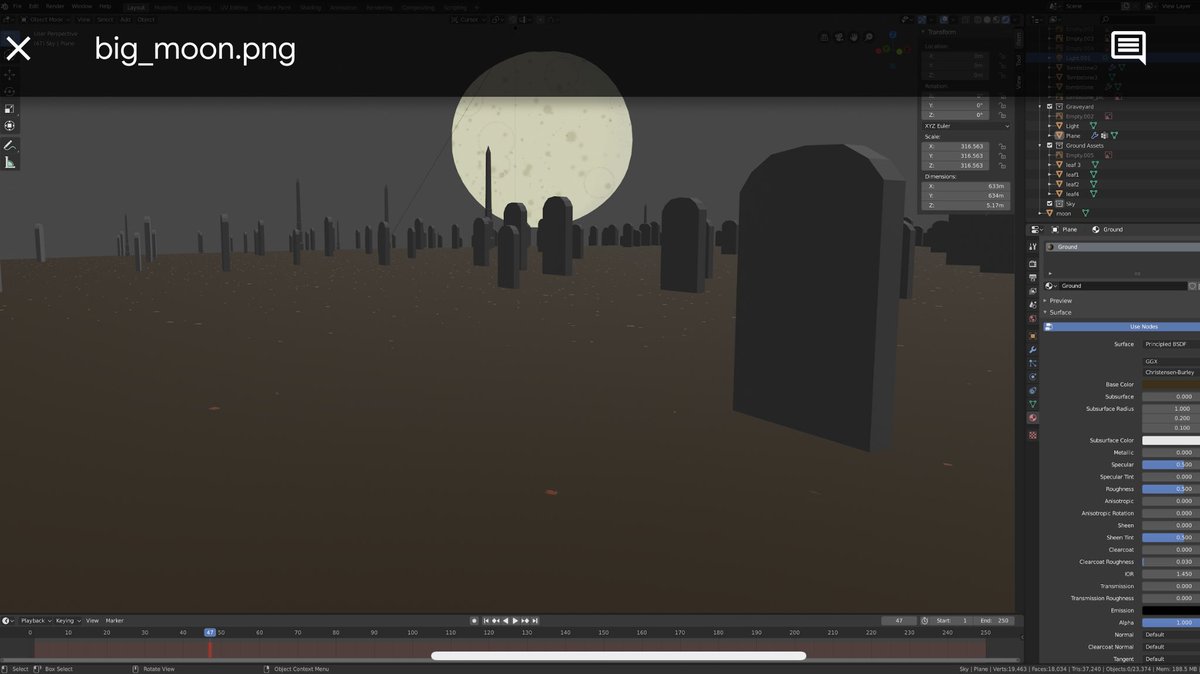Toggle the Graveyard collection checkbox
This screenshot has width=1200, height=674.
tap(1049, 106)
